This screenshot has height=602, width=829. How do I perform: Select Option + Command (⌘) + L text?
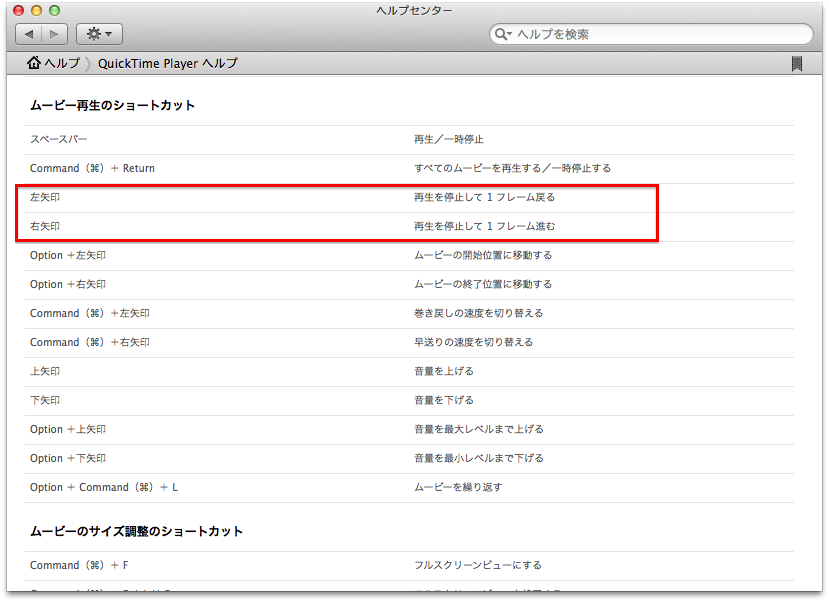click(x=104, y=487)
